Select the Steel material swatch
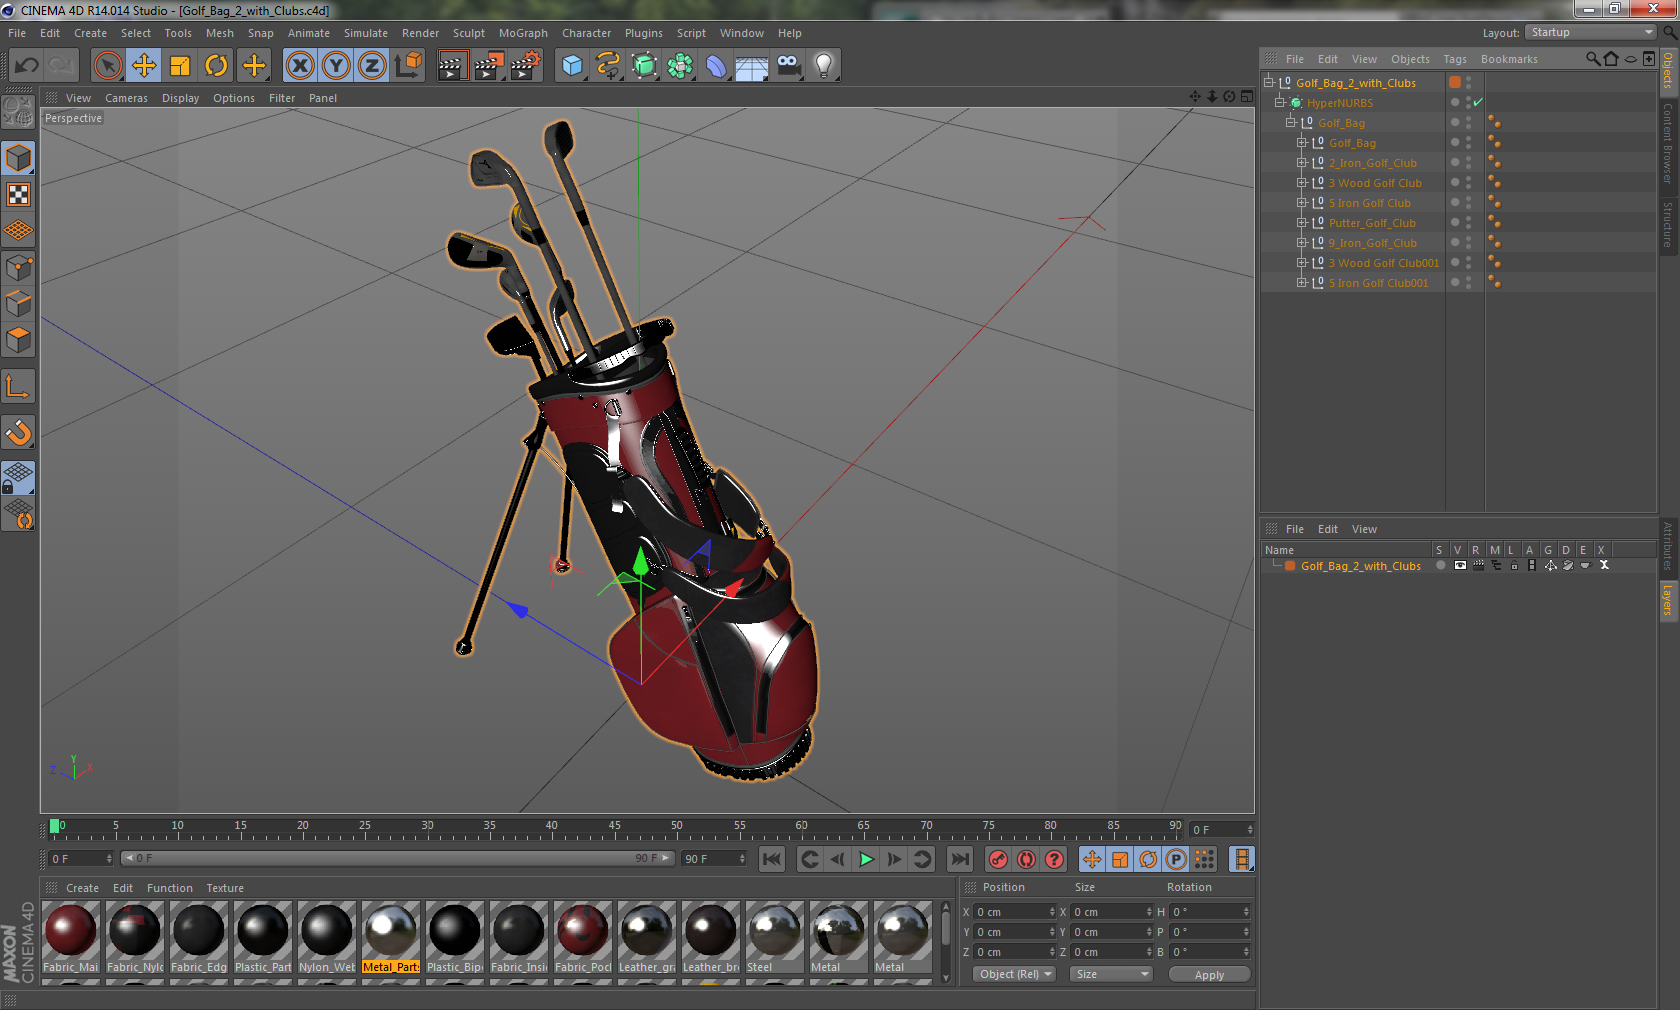Image resolution: width=1680 pixels, height=1010 pixels. pyautogui.click(x=775, y=938)
